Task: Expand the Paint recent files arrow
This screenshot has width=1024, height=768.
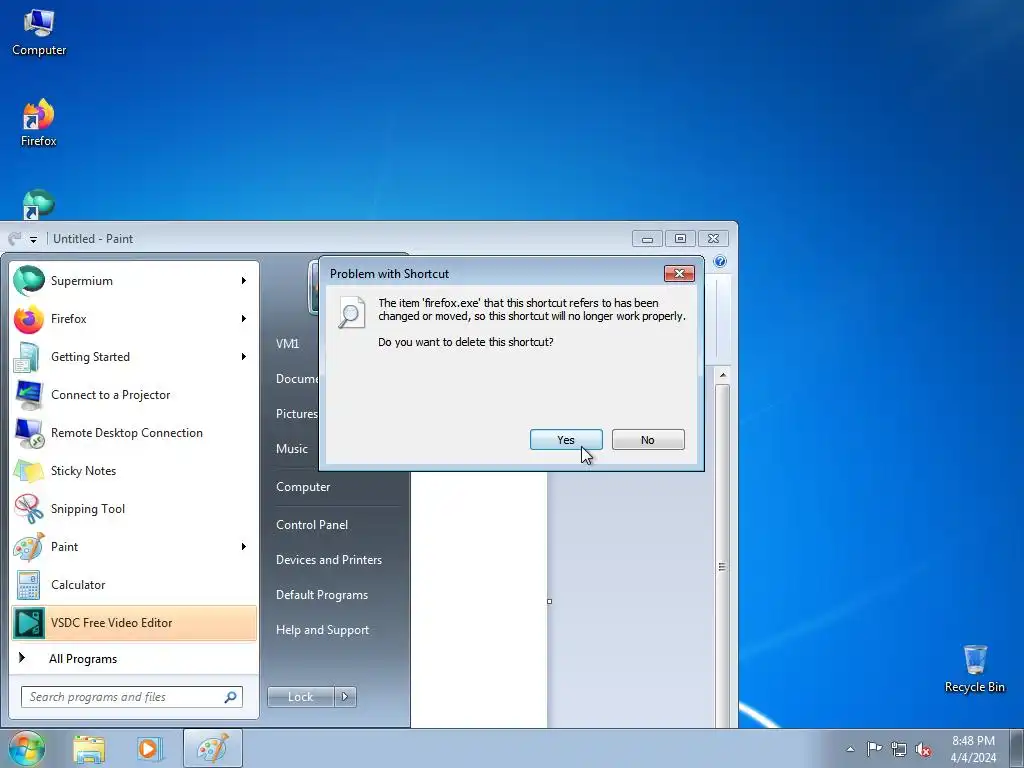Action: point(244,547)
